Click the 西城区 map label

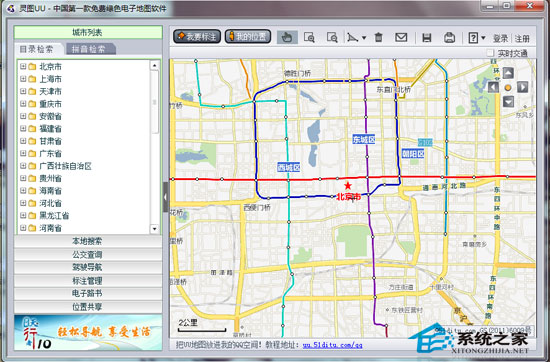pos(289,167)
